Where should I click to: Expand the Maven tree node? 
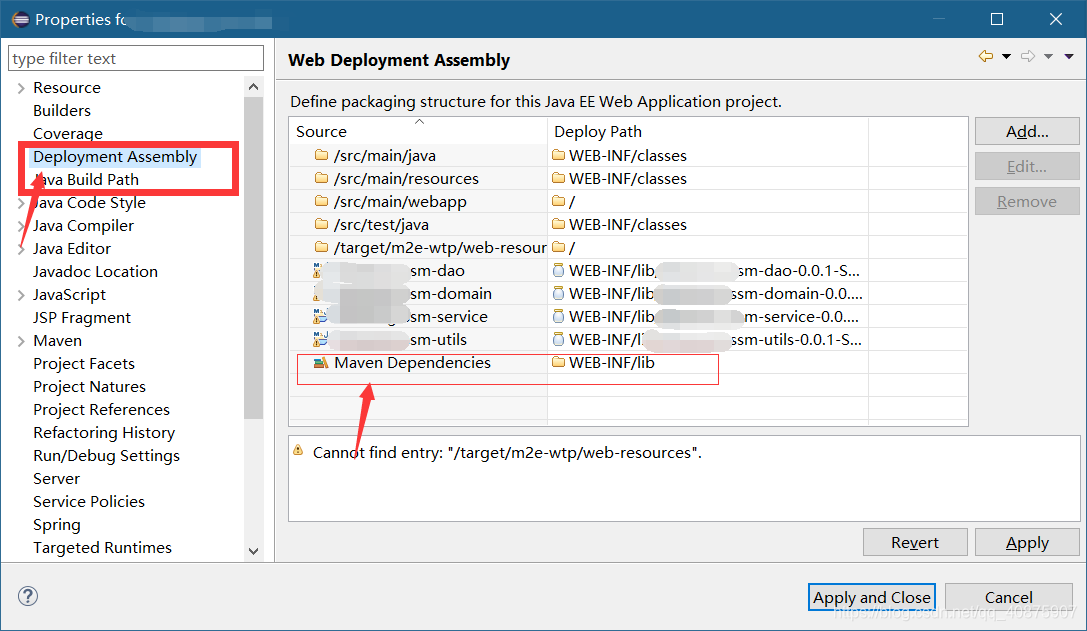pos(21,341)
